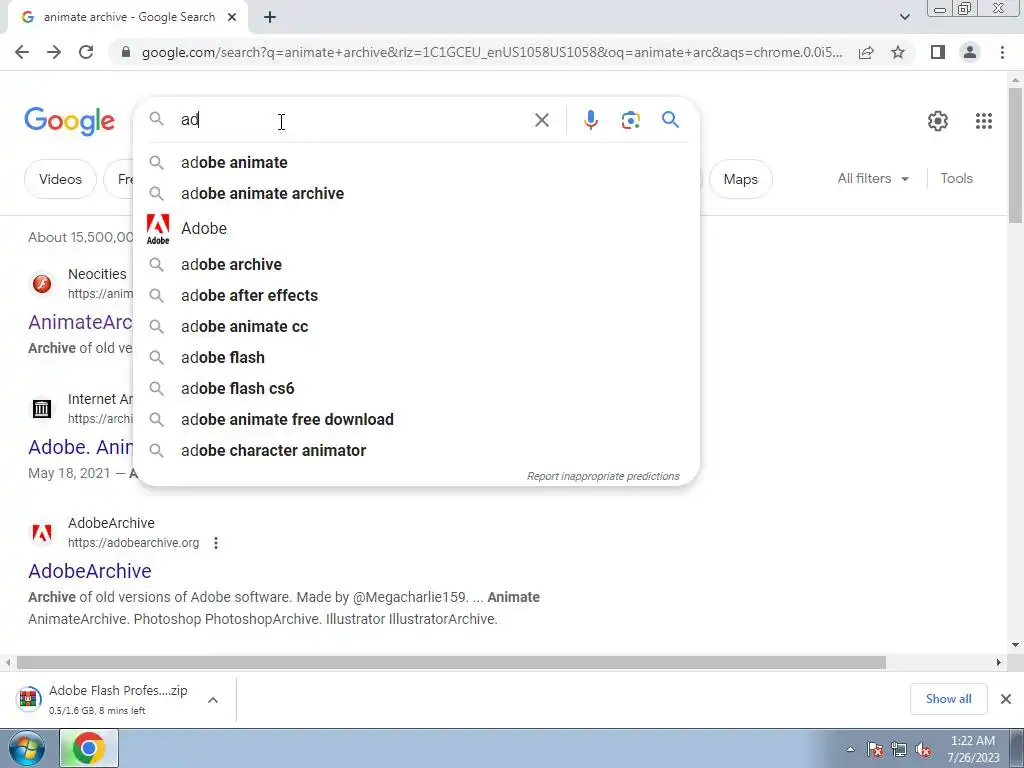This screenshot has width=1024, height=768.
Task: Select suggestion 'adobe animate archive'
Action: [417, 193]
